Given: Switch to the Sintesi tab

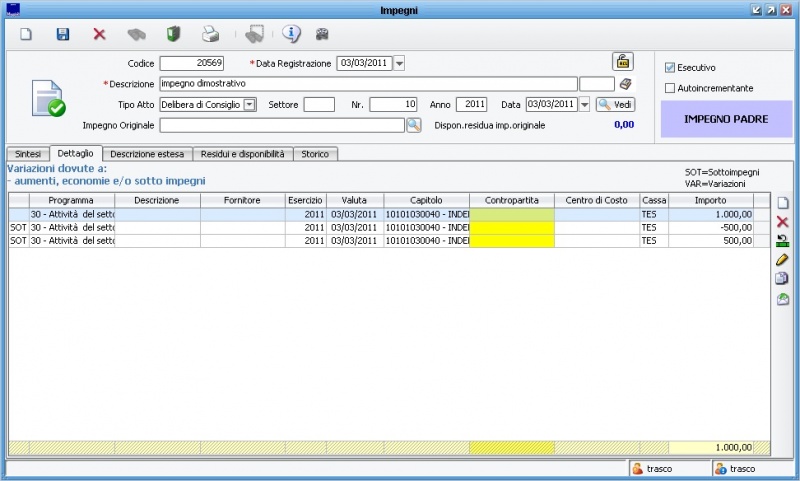Looking at the screenshot, I should click(x=28, y=154).
